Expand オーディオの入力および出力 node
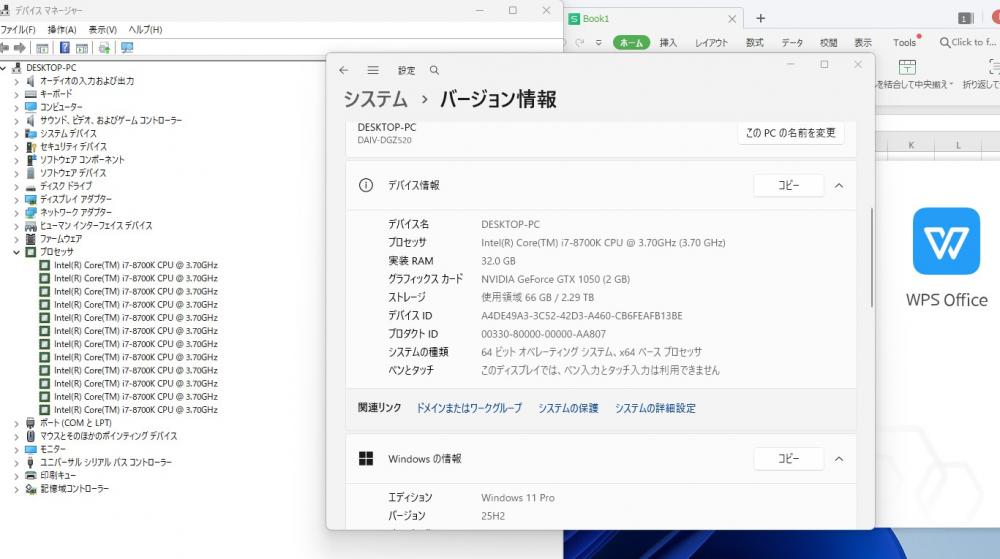This screenshot has height=559, width=1000. tap(17, 81)
